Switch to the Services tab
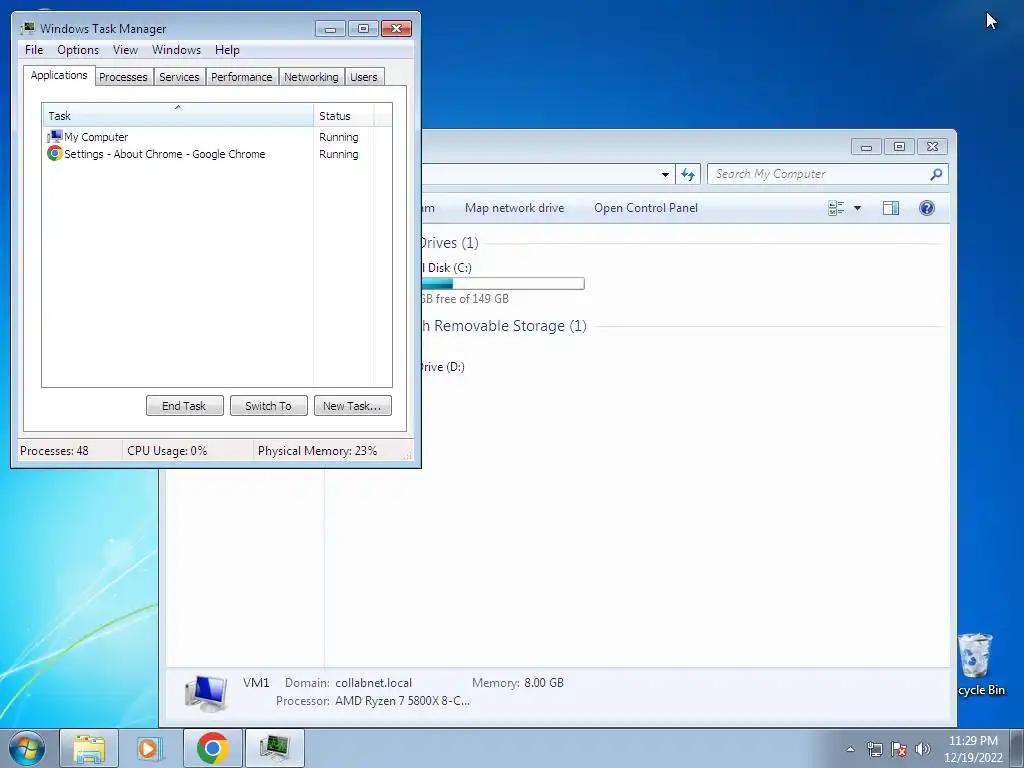Image resolution: width=1024 pixels, height=768 pixels. 179,77
